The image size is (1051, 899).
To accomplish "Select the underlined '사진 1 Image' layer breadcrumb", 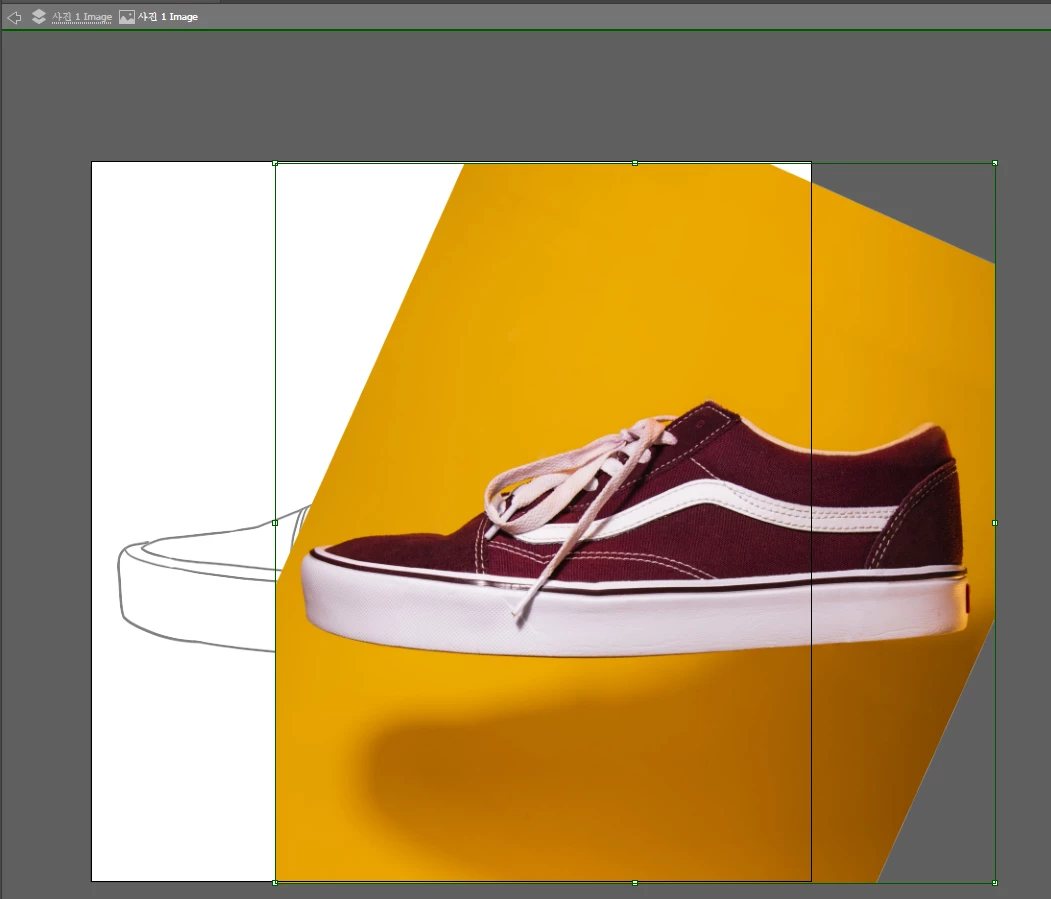I will 82,17.
